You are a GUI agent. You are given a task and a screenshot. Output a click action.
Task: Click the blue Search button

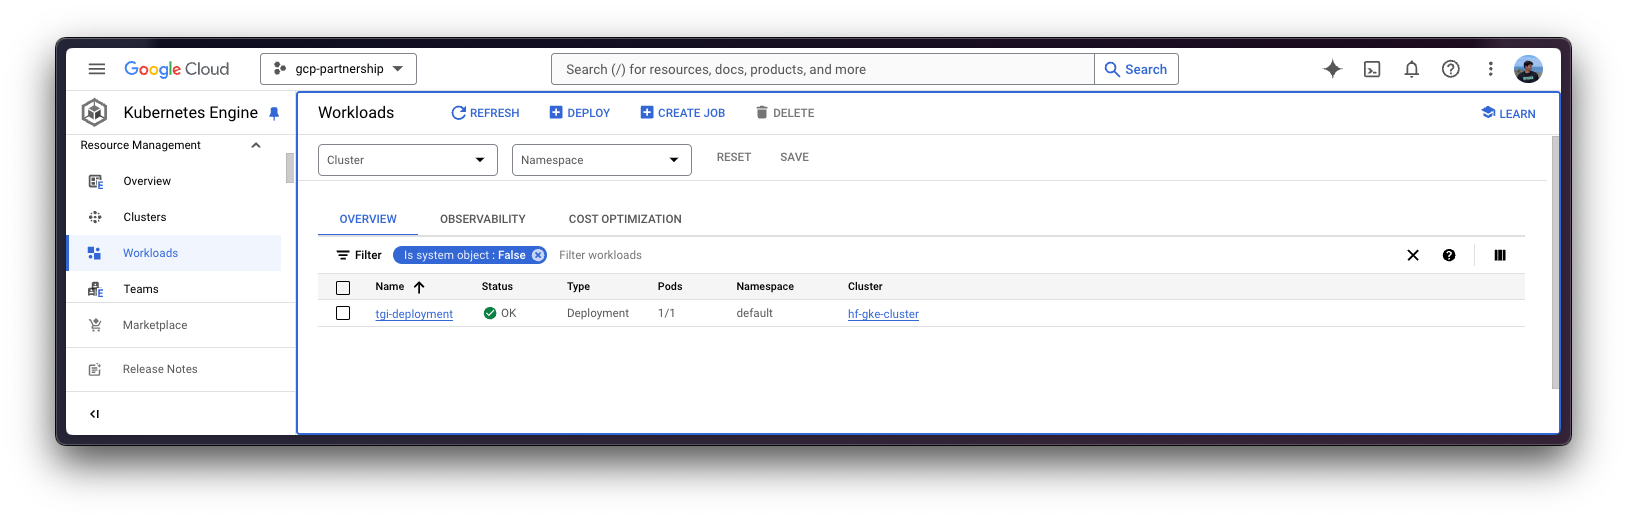pyautogui.click(x=1136, y=69)
